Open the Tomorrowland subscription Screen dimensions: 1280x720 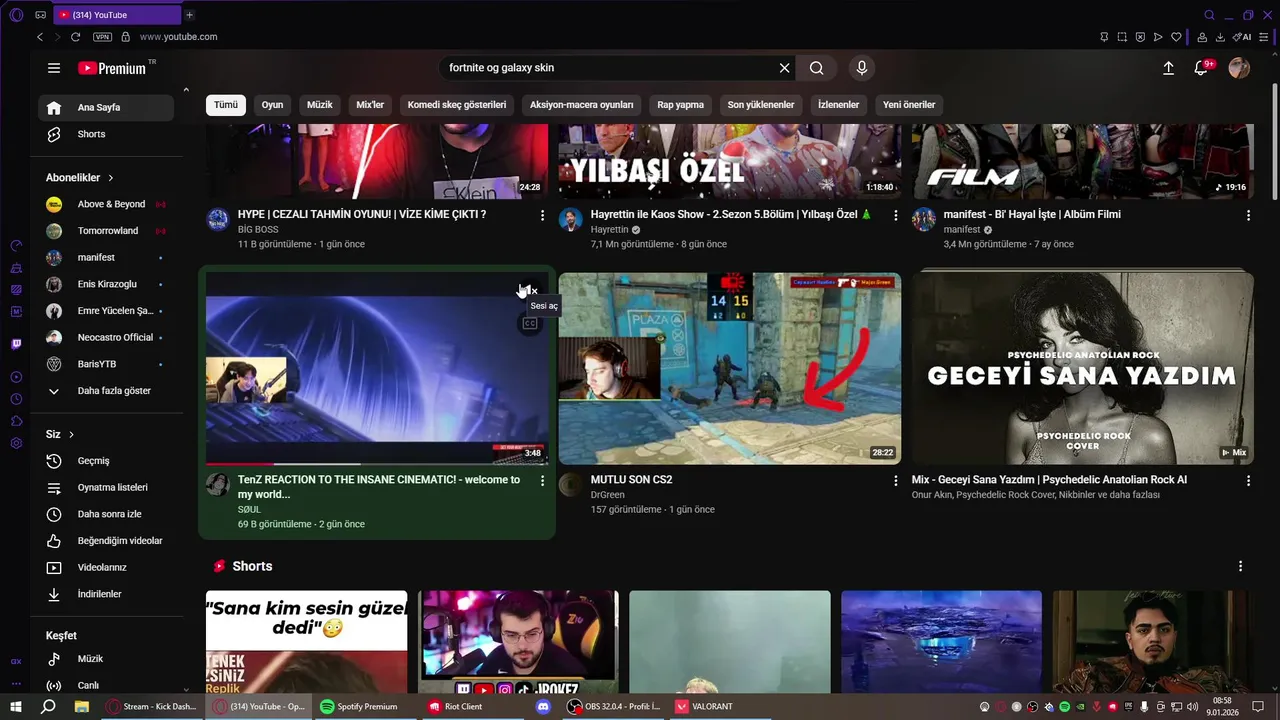tap(106, 231)
